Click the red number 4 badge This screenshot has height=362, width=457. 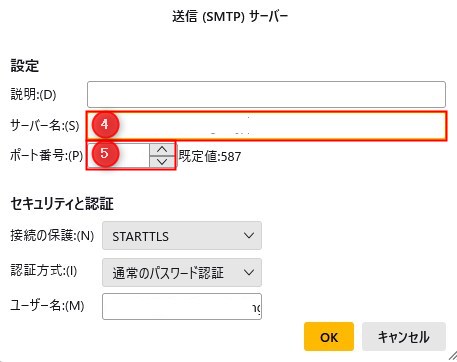point(105,125)
